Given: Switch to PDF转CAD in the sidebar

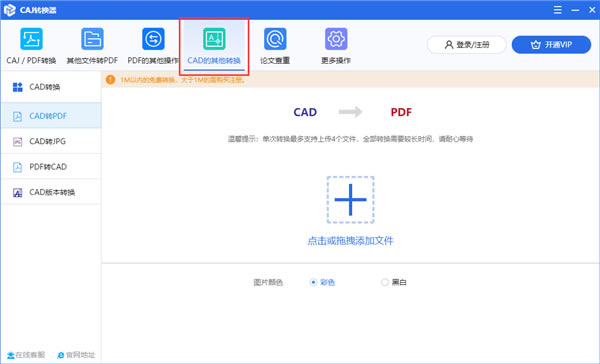Looking at the screenshot, I should pyautogui.click(x=51, y=167).
